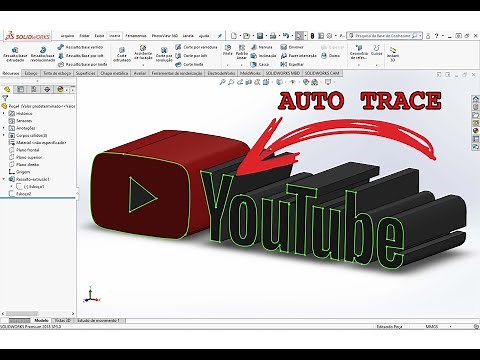
Task: Choose Corte por loft command
Action: (x=191, y=56)
